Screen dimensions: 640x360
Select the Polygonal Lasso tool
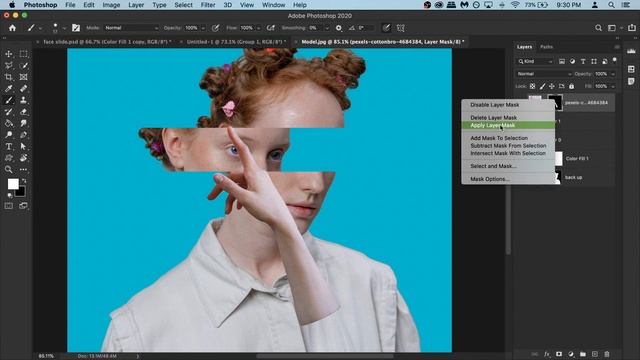9,65
